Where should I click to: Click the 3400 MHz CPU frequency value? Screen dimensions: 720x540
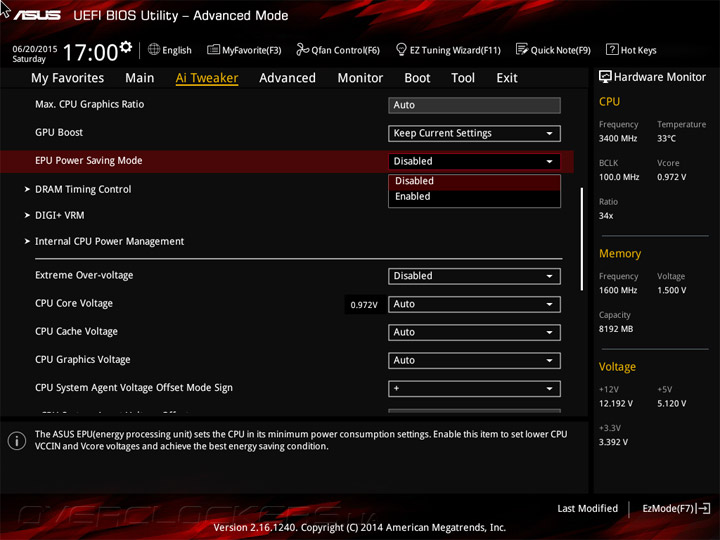tap(618, 138)
